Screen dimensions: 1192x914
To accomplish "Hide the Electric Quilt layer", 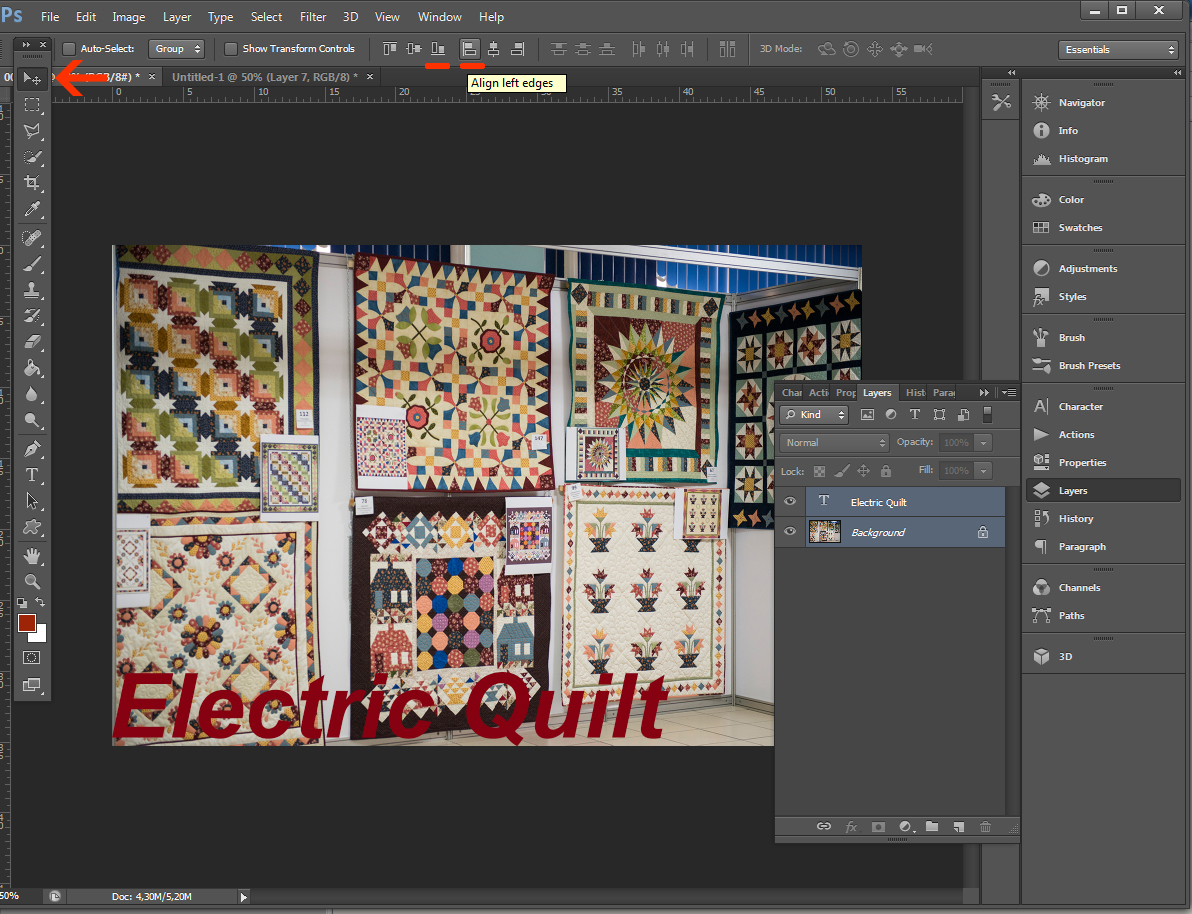I will pos(790,501).
